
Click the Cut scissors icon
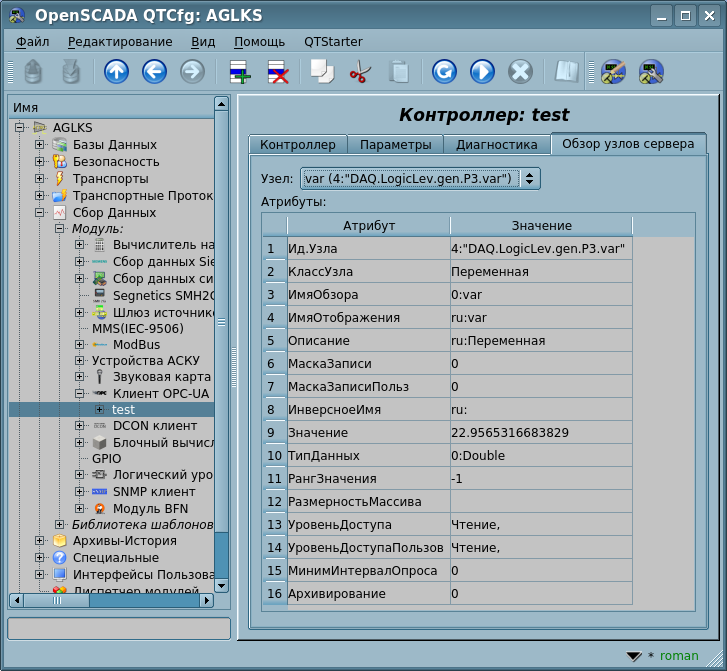tap(360, 72)
